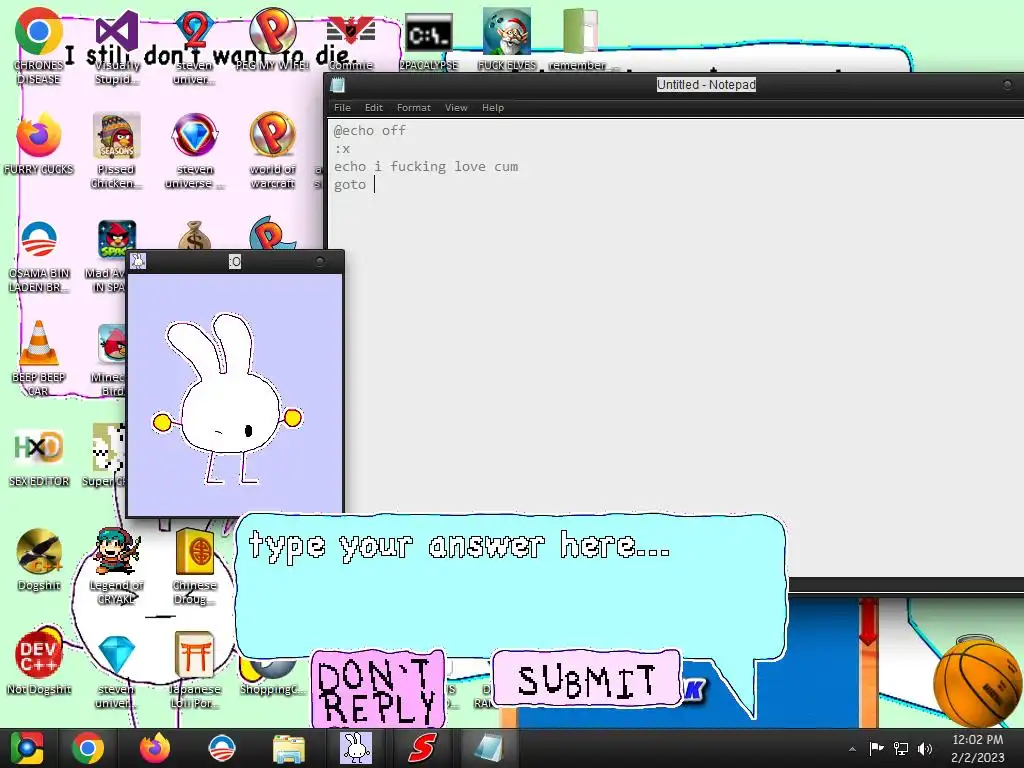Screen dimensions: 1024x768
Task: Open Firefox from the taskbar
Action: point(155,748)
